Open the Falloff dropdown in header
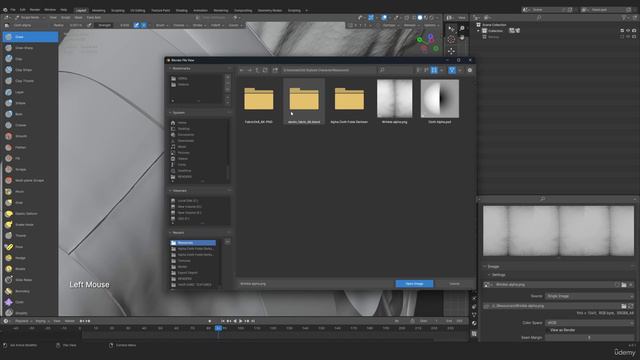This screenshot has width=640, height=360. coord(217,25)
